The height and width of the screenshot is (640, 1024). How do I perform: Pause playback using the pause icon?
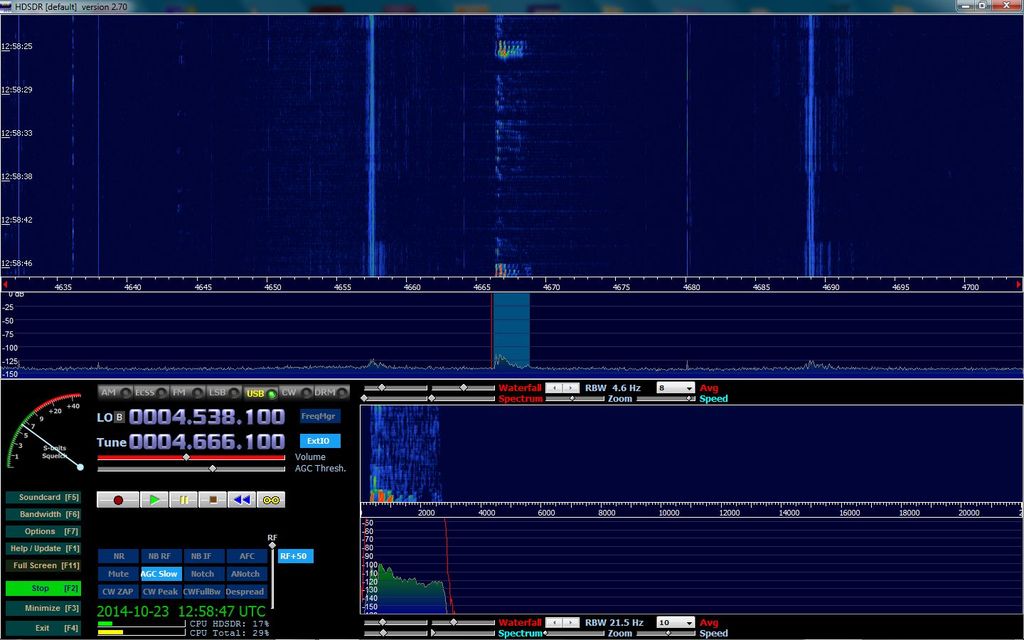click(183, 499)
